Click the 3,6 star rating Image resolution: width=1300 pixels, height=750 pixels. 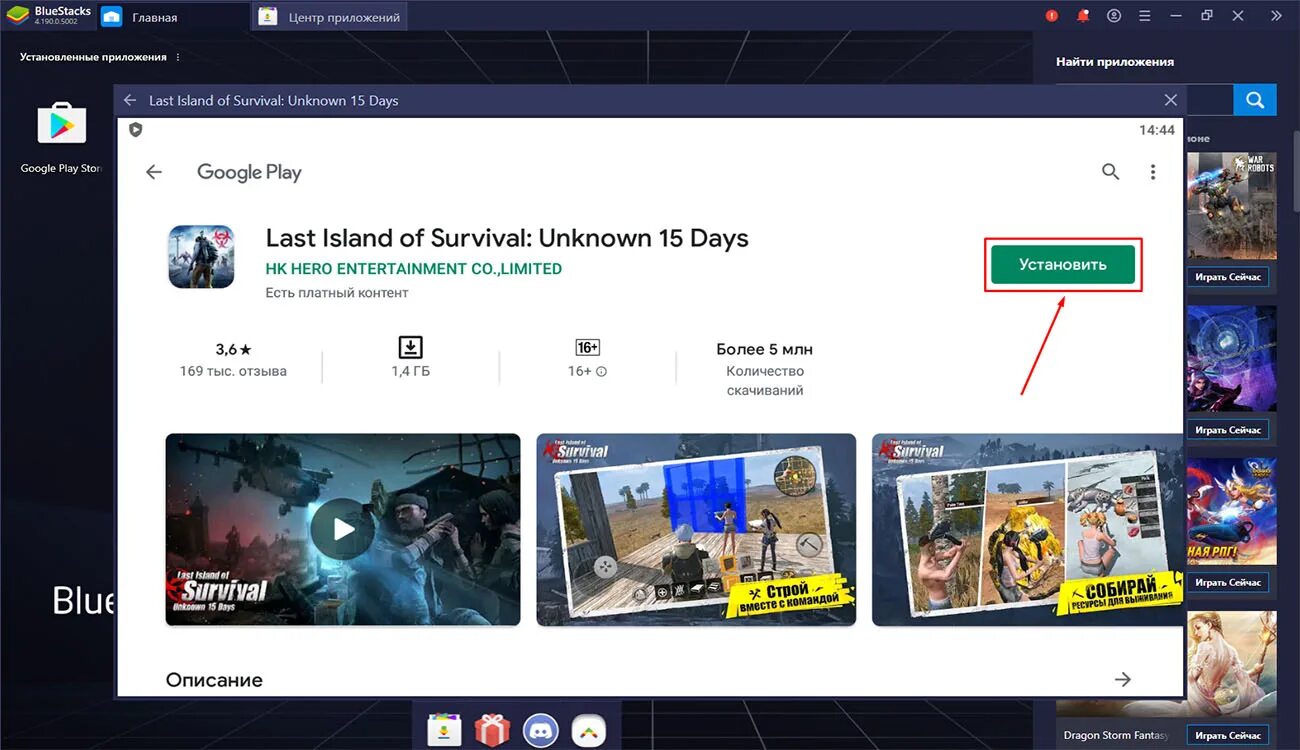coord(233,349)
